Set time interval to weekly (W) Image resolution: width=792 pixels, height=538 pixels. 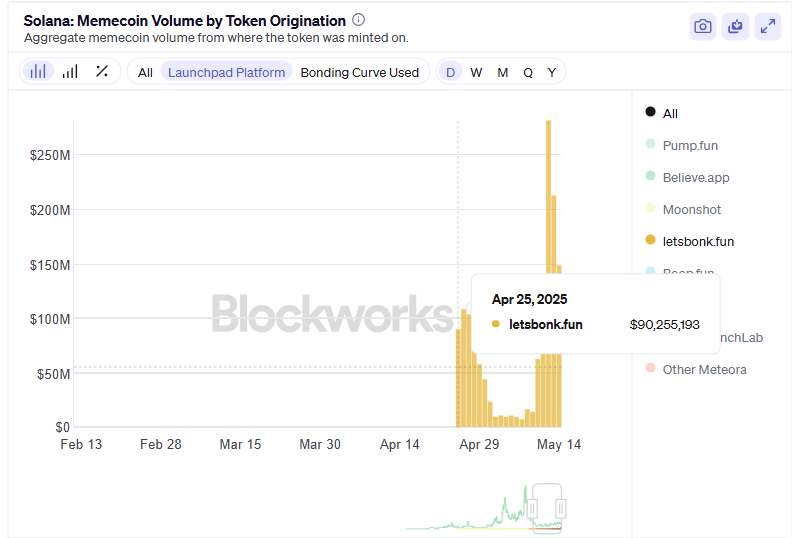coord(476,72)
